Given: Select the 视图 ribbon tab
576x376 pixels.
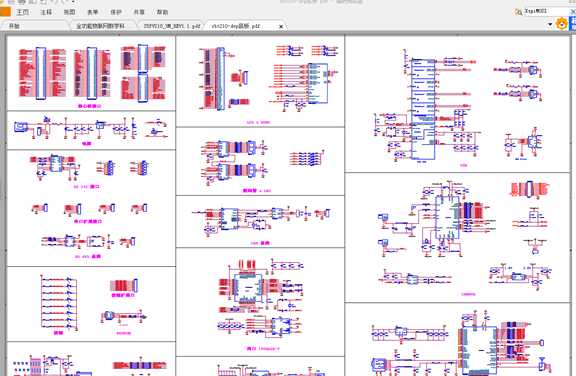Looking at the screenshot, I should [69, 12].
